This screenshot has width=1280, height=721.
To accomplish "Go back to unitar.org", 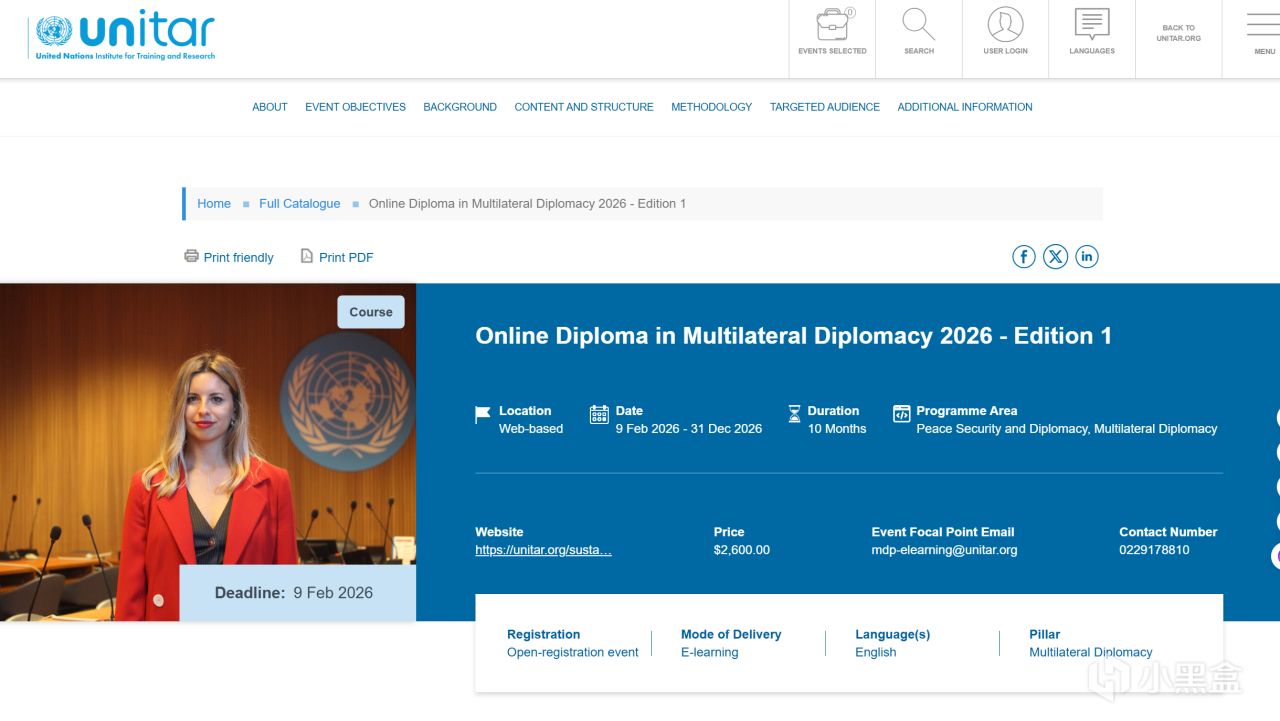I will [x=1178, y=33].
